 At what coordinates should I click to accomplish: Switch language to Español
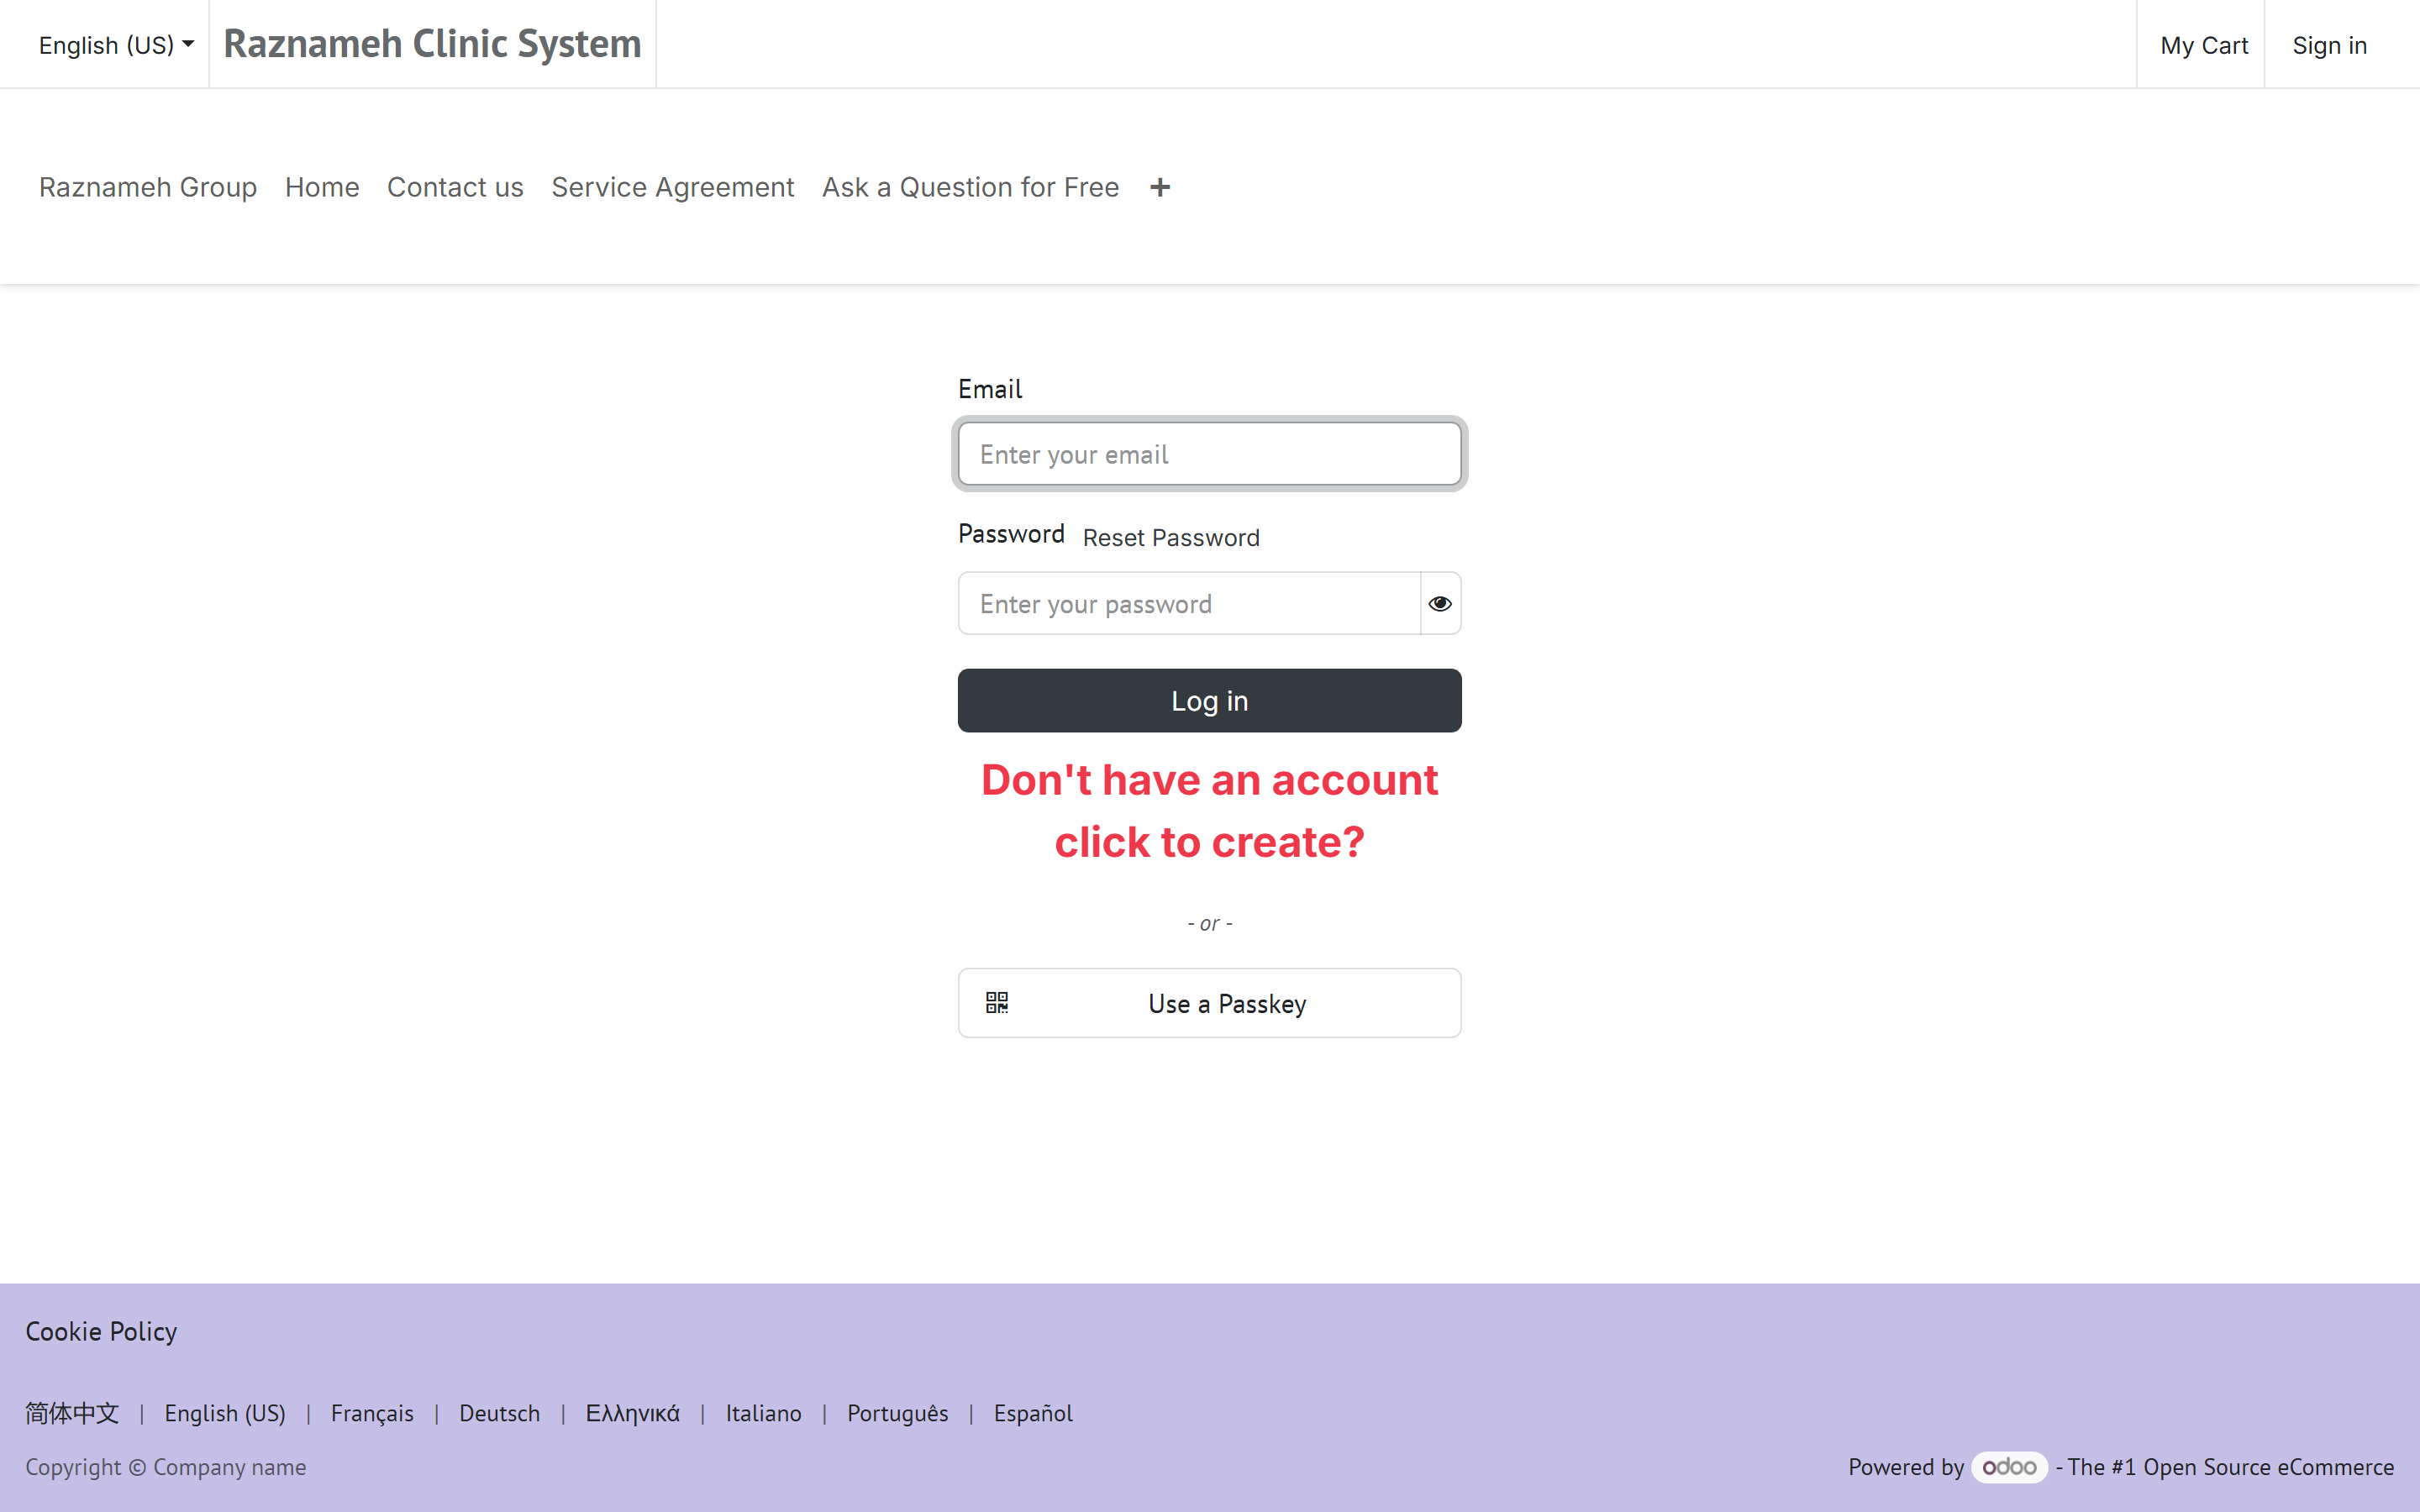1033,1413
